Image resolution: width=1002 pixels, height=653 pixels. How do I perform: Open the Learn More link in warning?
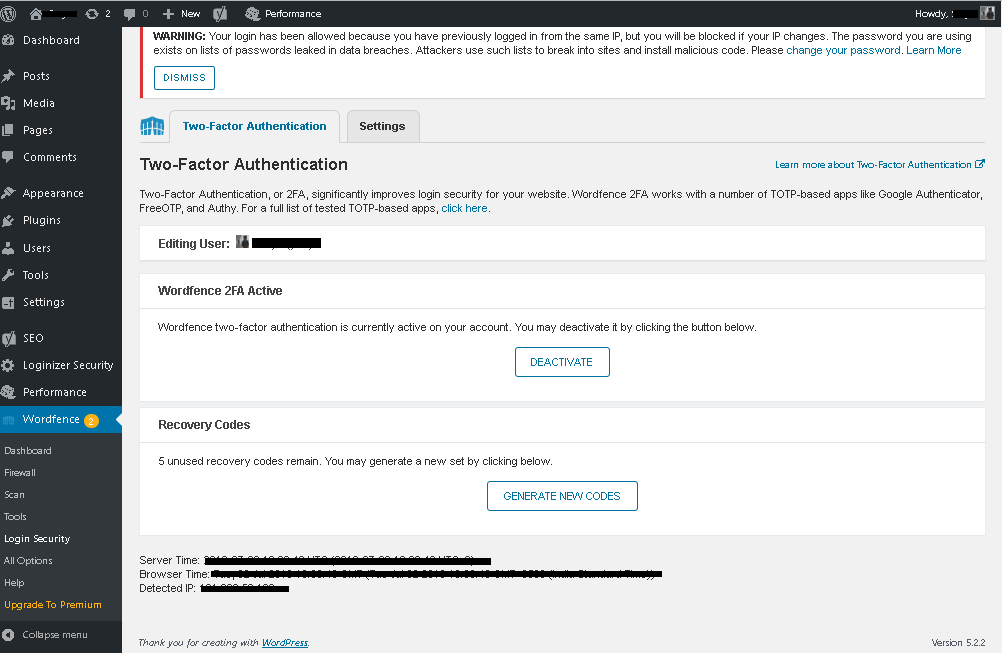(x=934, y=50)
